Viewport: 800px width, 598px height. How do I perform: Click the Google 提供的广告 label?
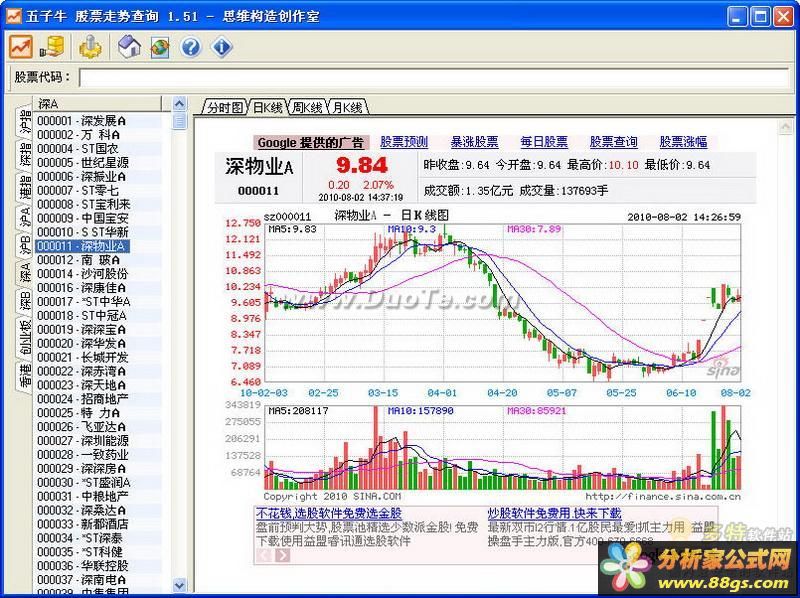311,143
